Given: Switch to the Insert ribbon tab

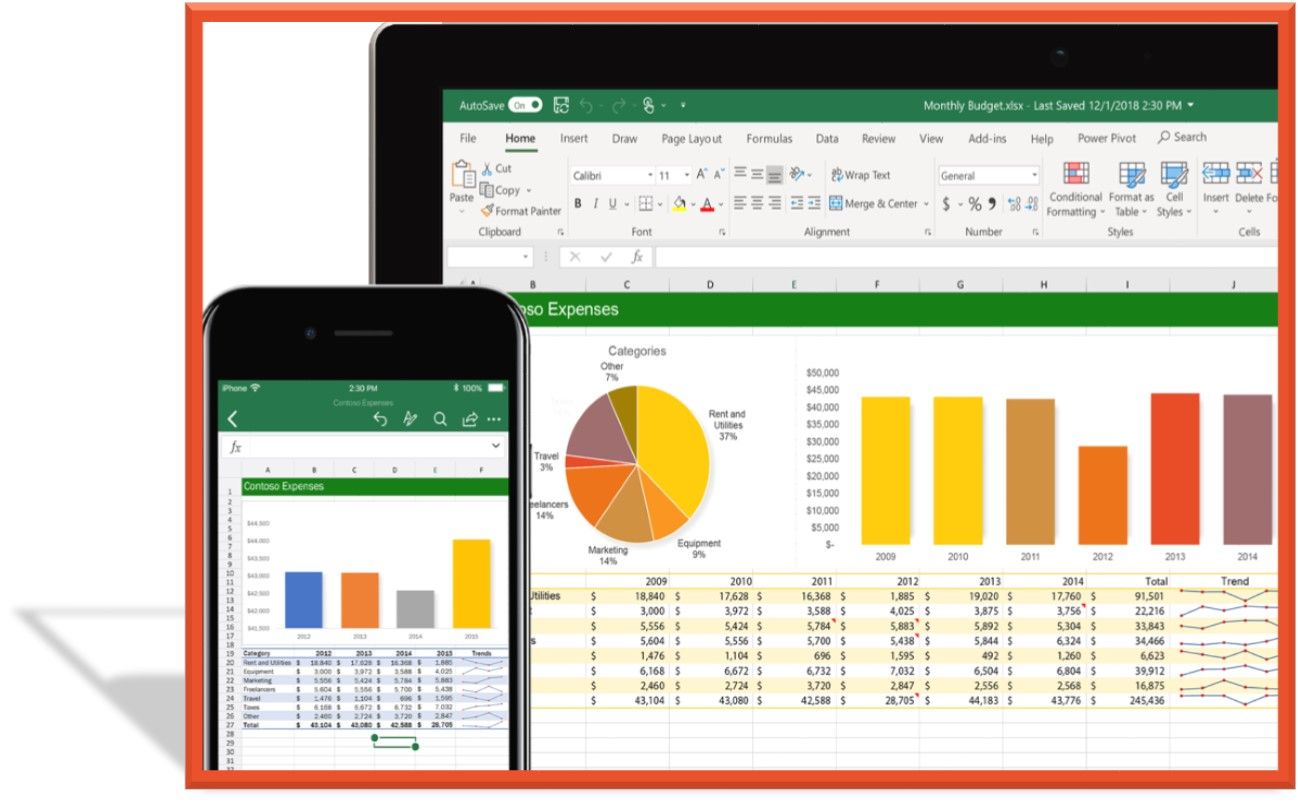Looking at the screenshot, I should tap(574, 139).
